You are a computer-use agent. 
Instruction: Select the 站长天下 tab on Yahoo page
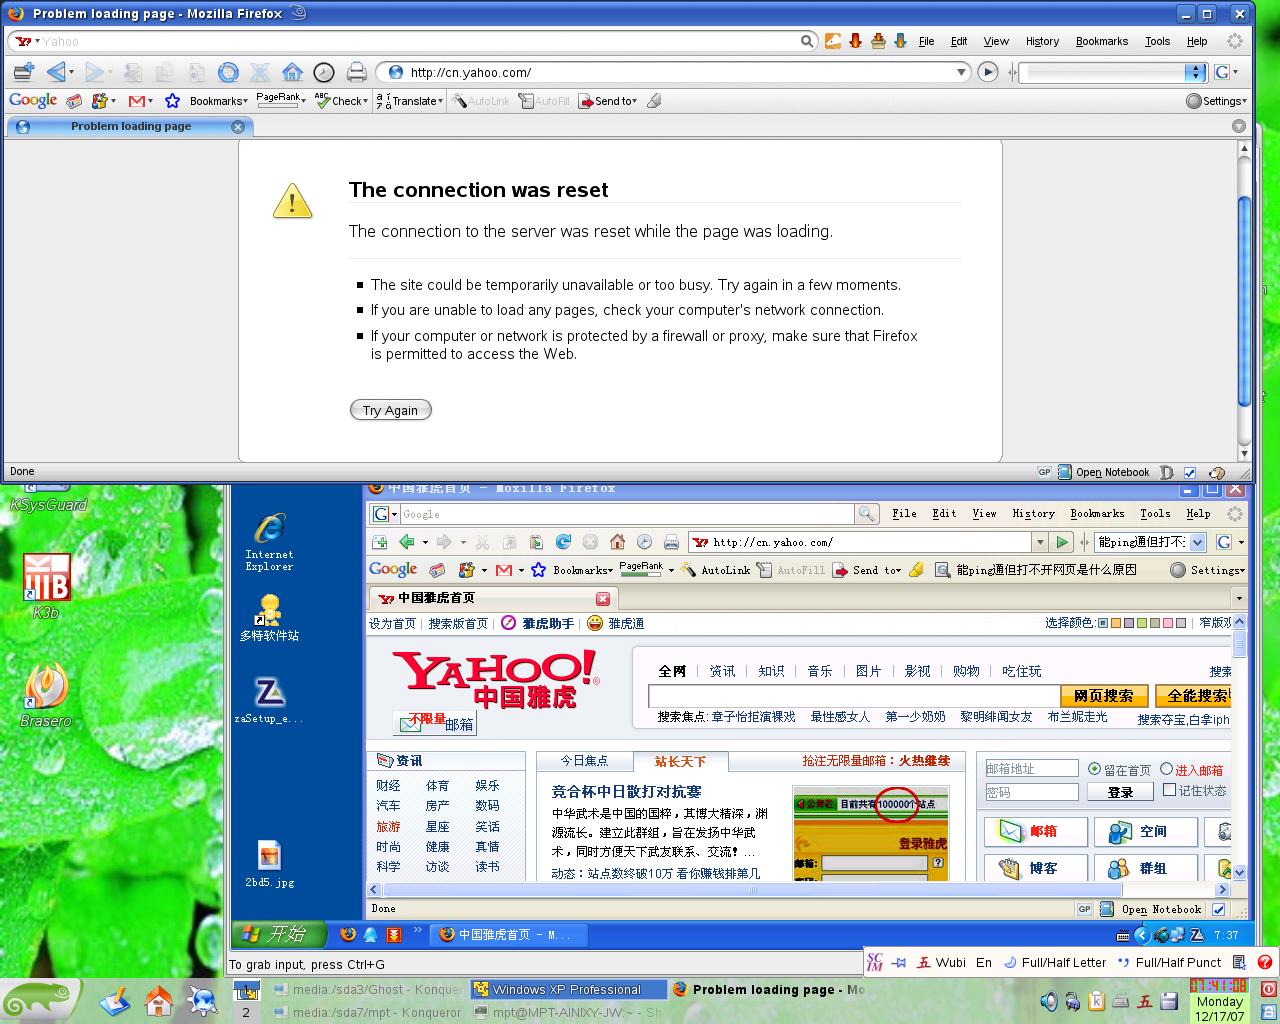click(x=680, y=762)
